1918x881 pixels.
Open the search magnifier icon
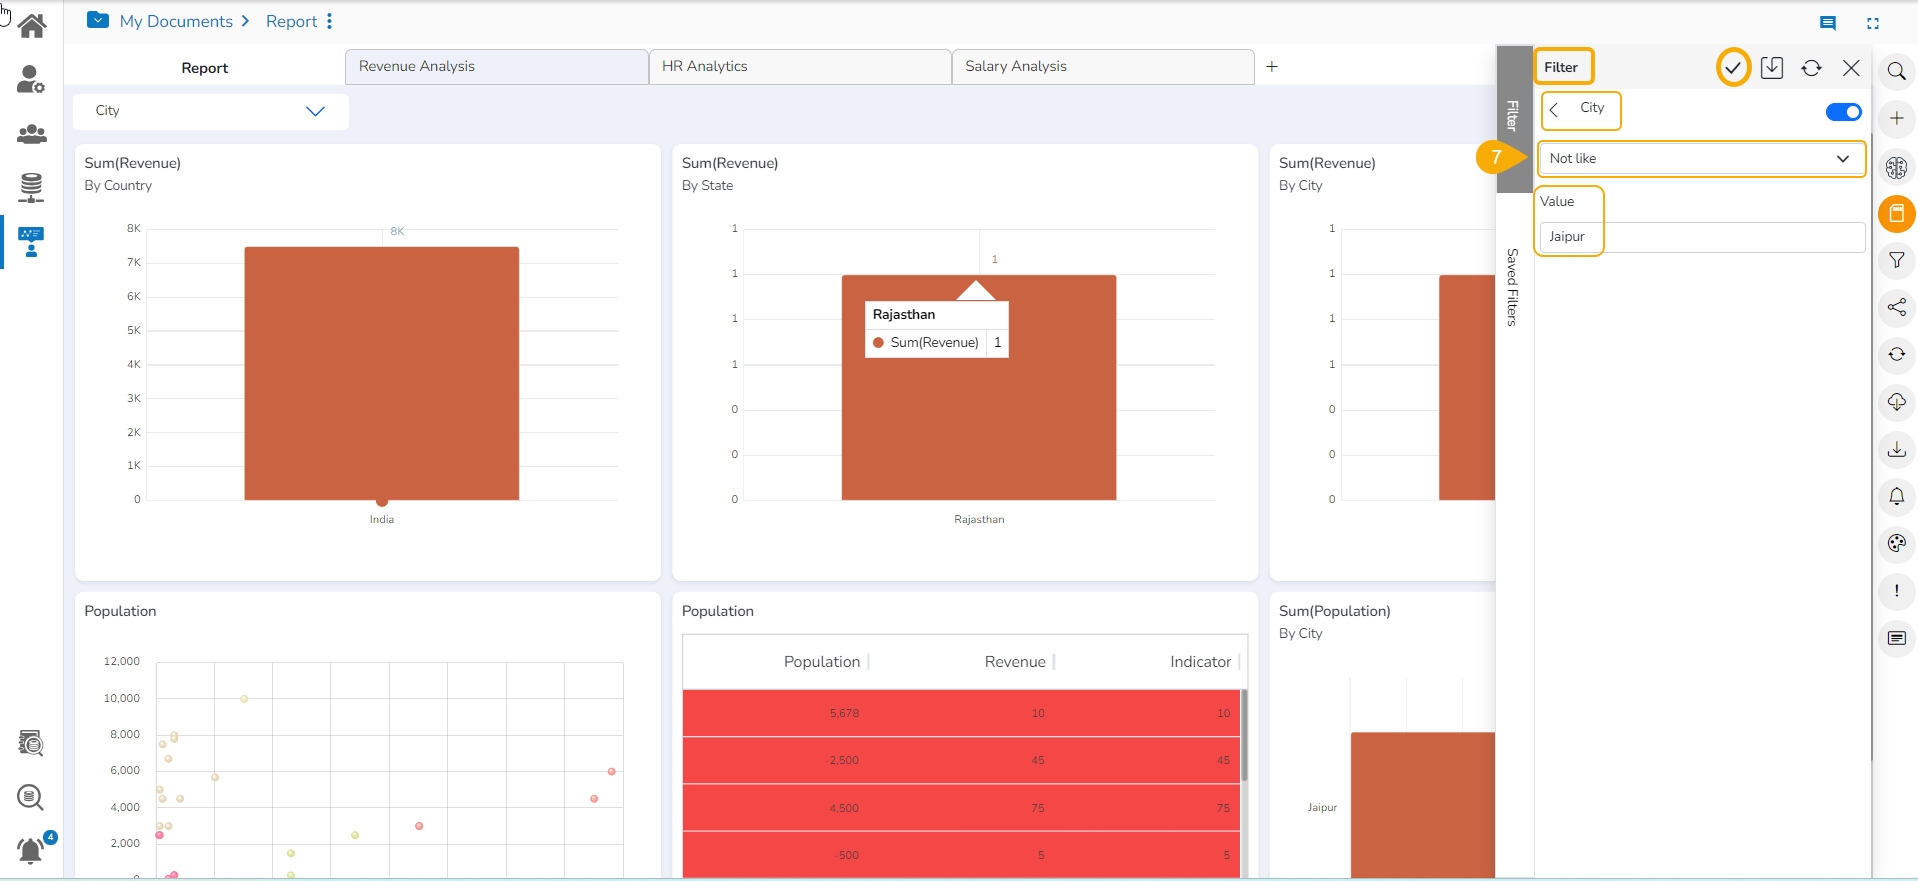point(1896,71)
